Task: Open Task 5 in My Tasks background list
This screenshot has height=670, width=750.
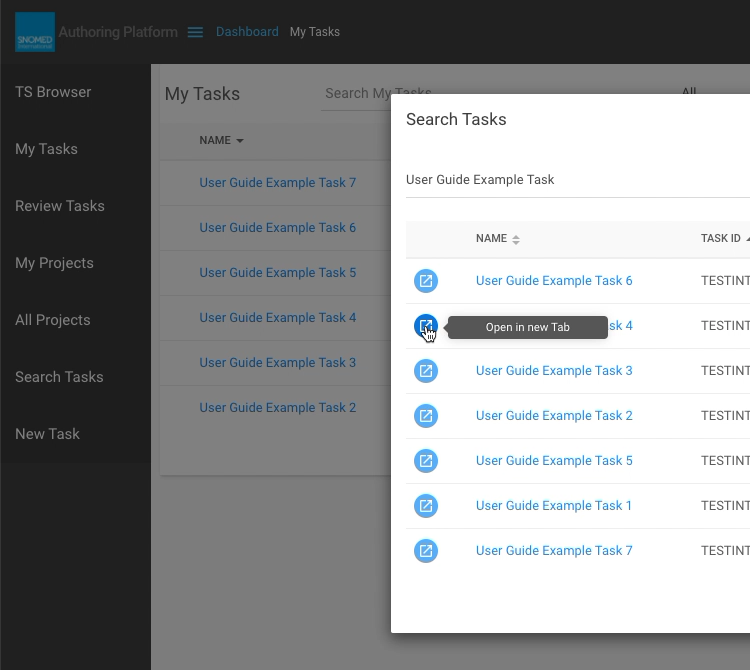Action: click(x=277, y=273)
